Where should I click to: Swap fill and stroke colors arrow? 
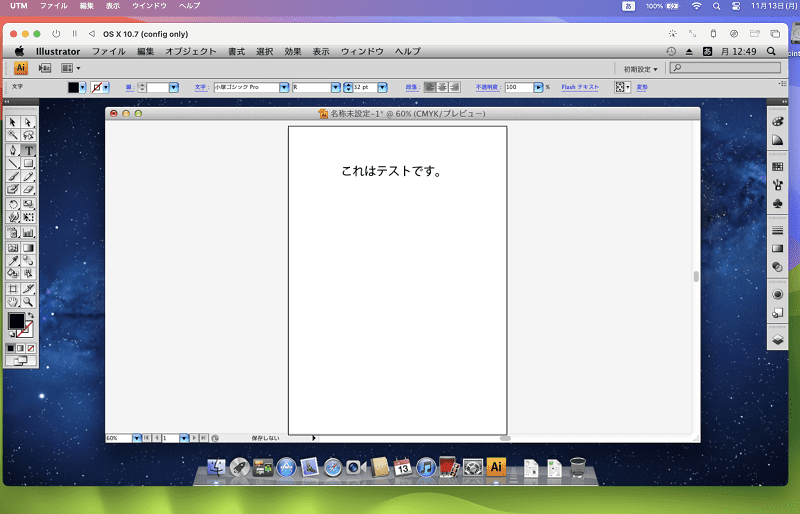coord(31,315)
